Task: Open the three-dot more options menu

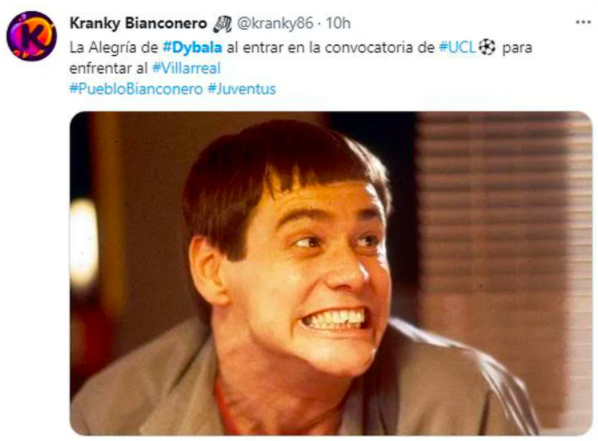Action: 583,23
